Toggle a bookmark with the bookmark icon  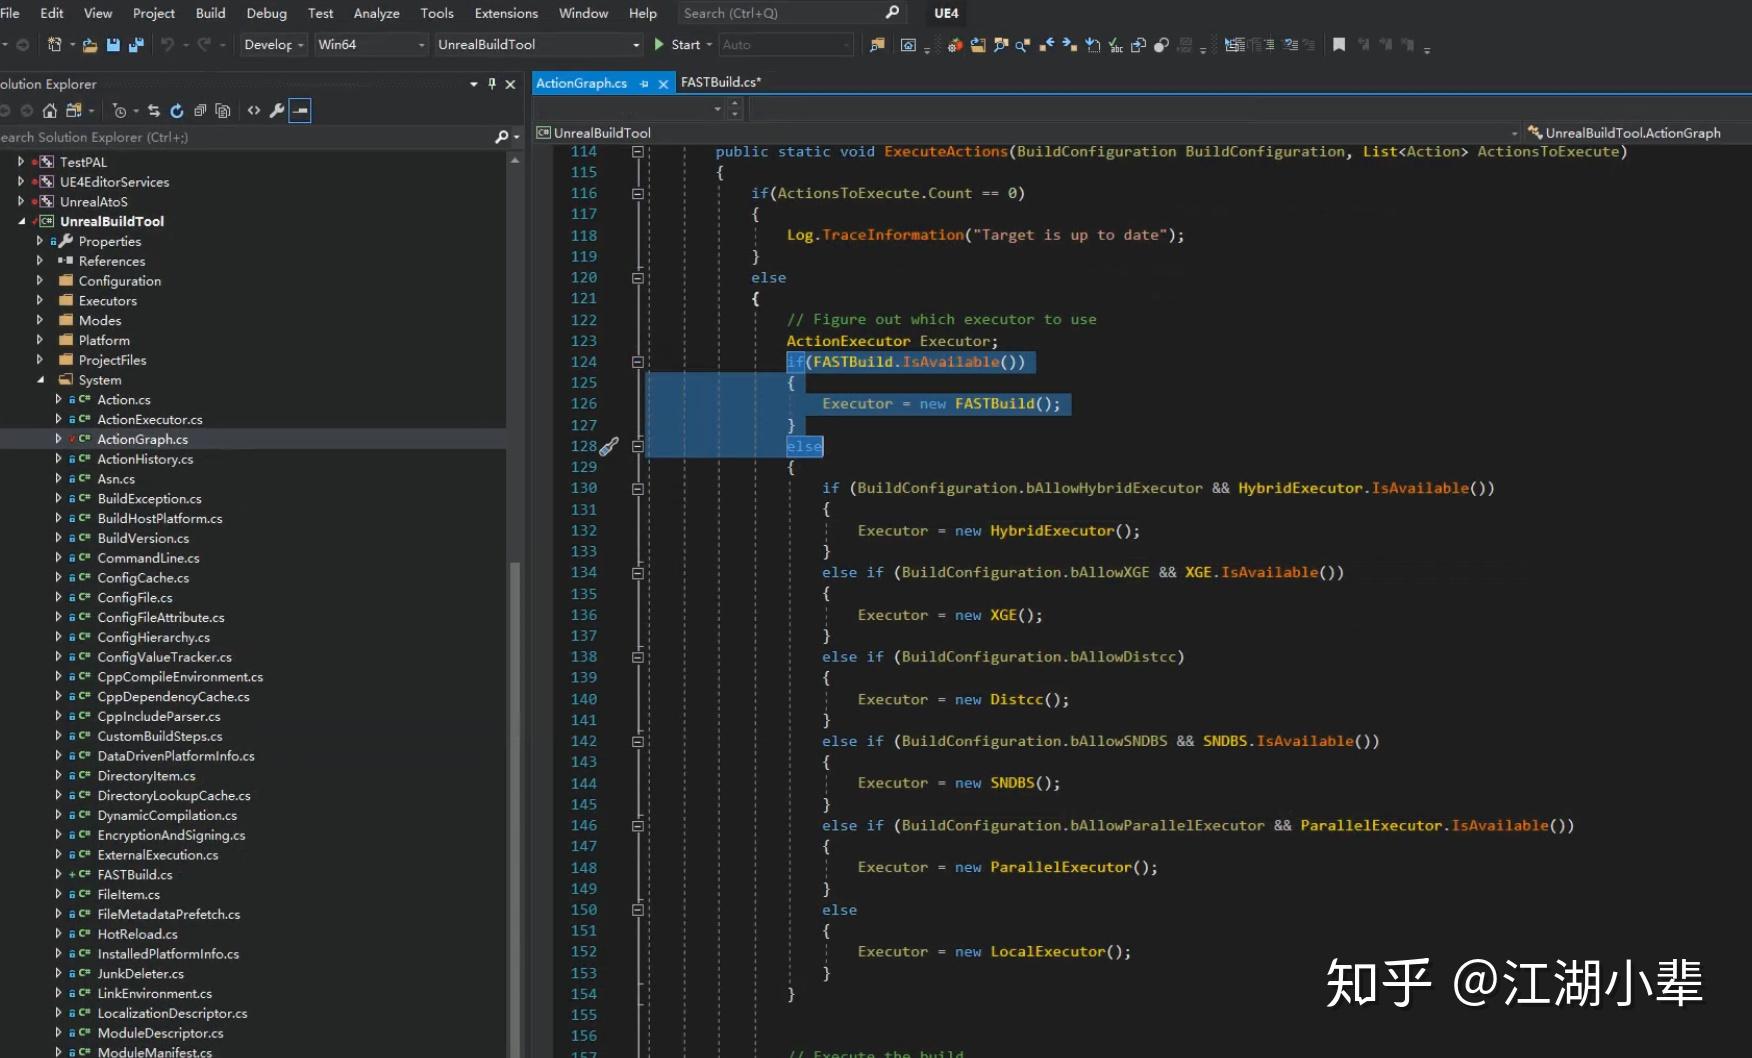pos(1339,44)
